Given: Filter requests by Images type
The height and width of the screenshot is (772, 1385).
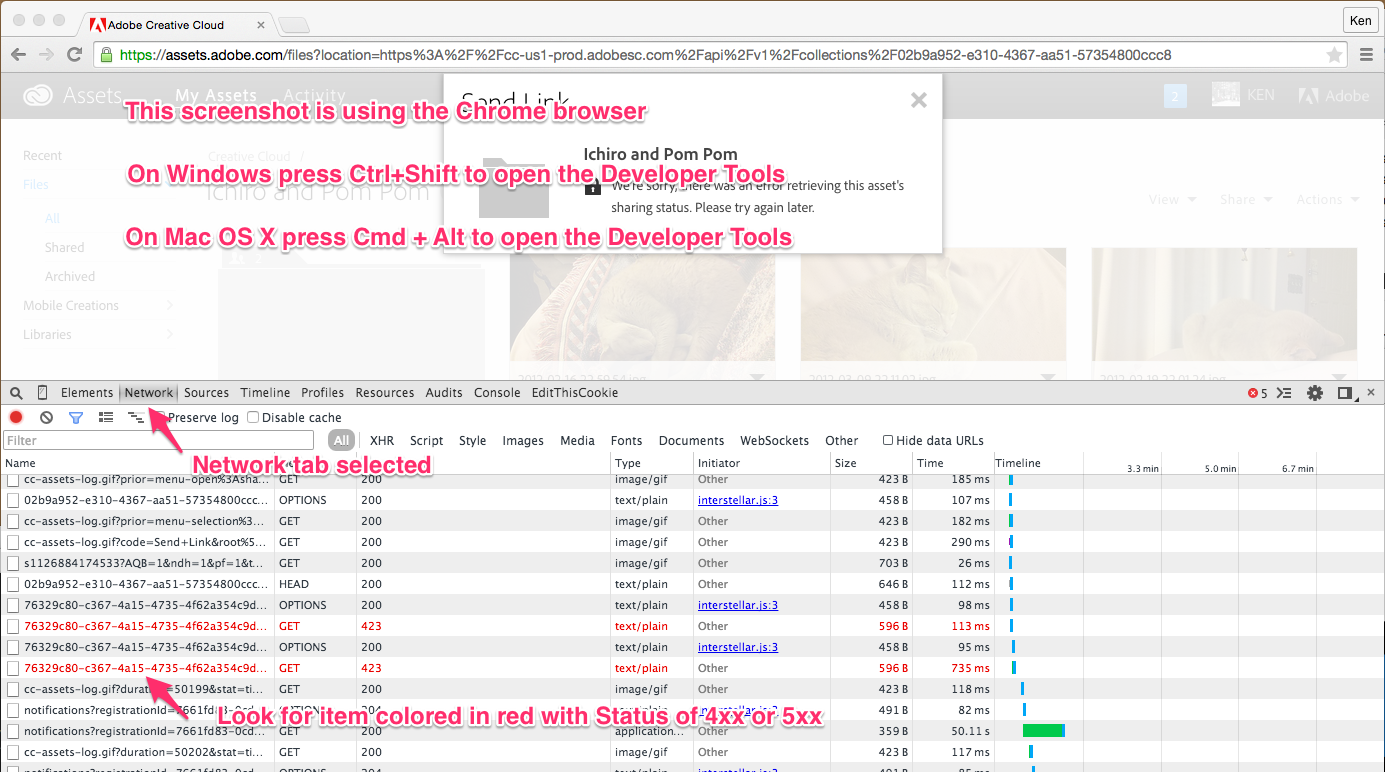Looking at the screenshot, I should (523, 440).
